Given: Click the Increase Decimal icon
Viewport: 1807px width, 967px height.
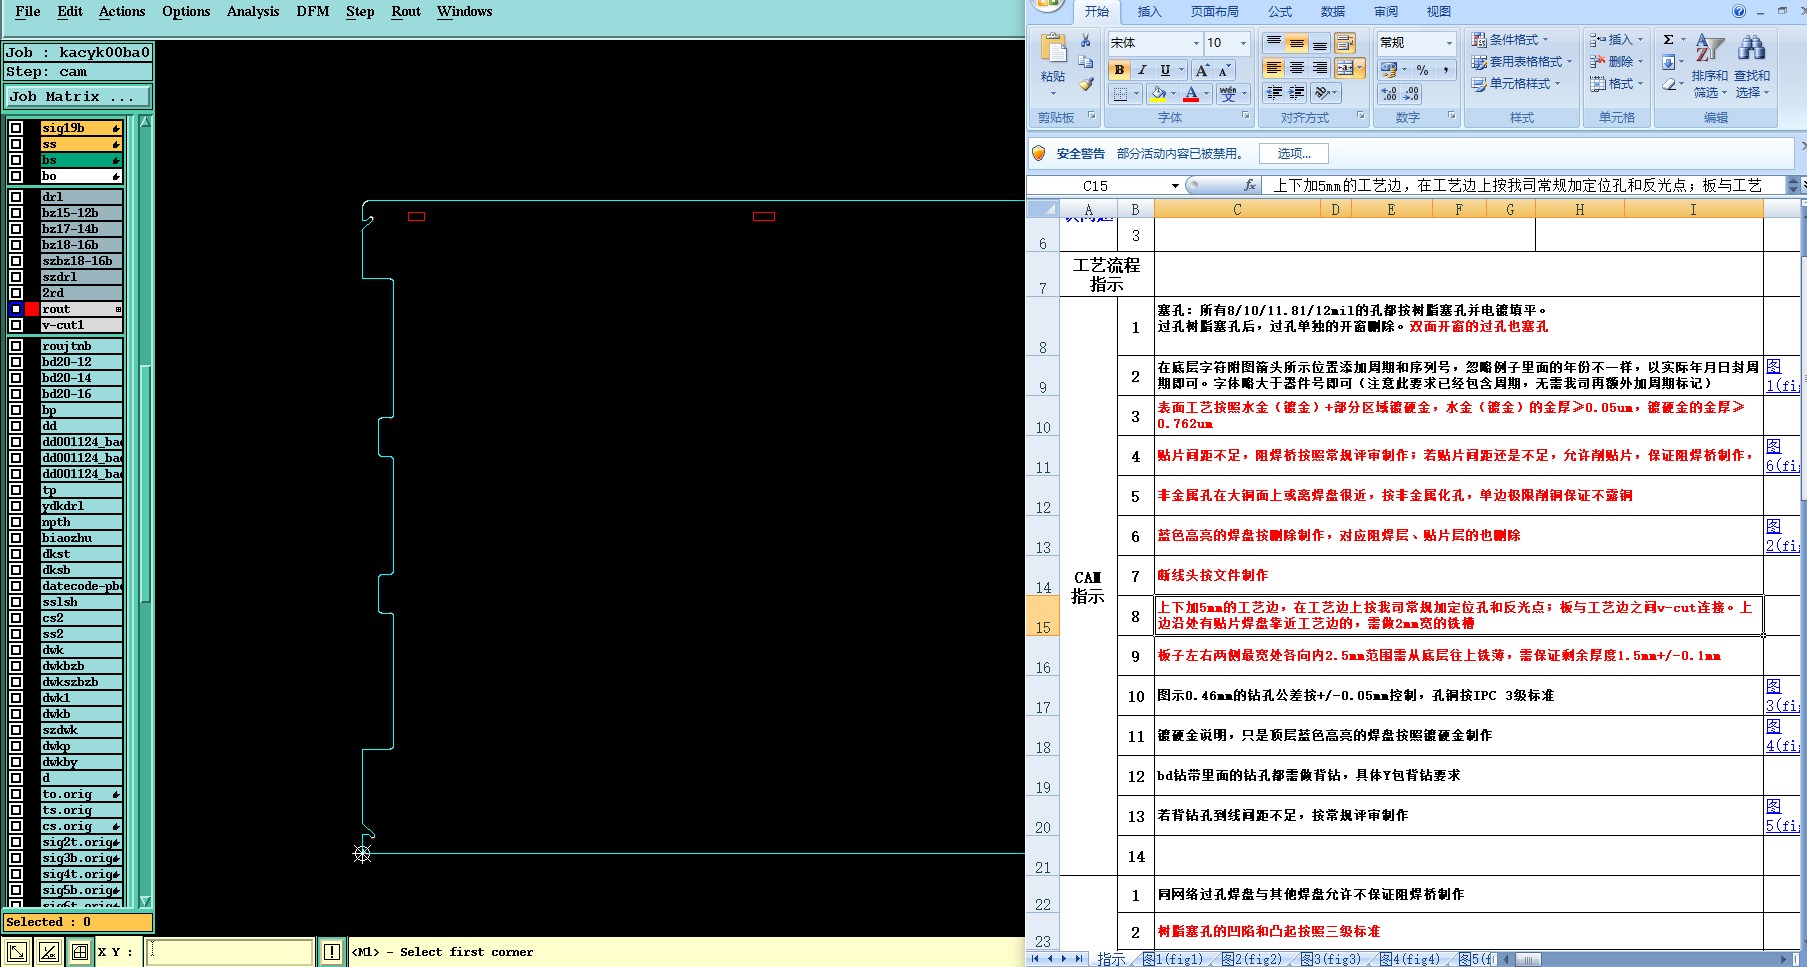Looking at the screenshot, I should point(1389,94).
